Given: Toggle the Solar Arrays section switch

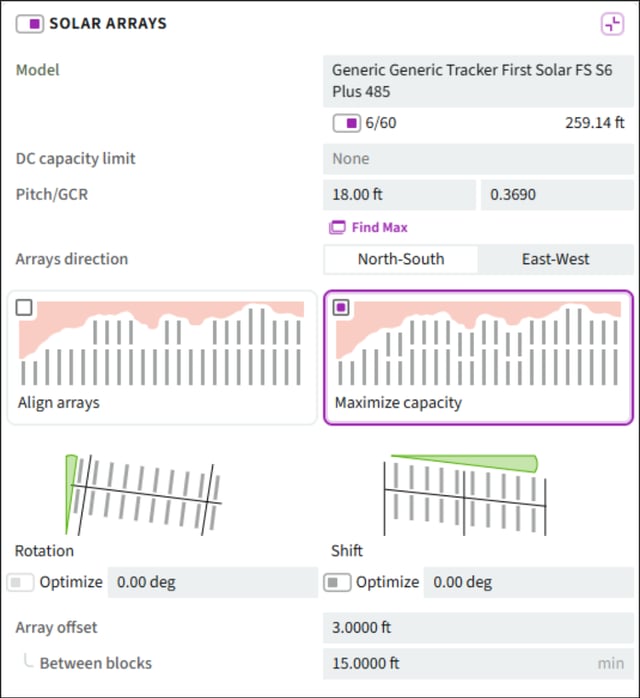Looking at the screenshot, I should pos(30,24).
